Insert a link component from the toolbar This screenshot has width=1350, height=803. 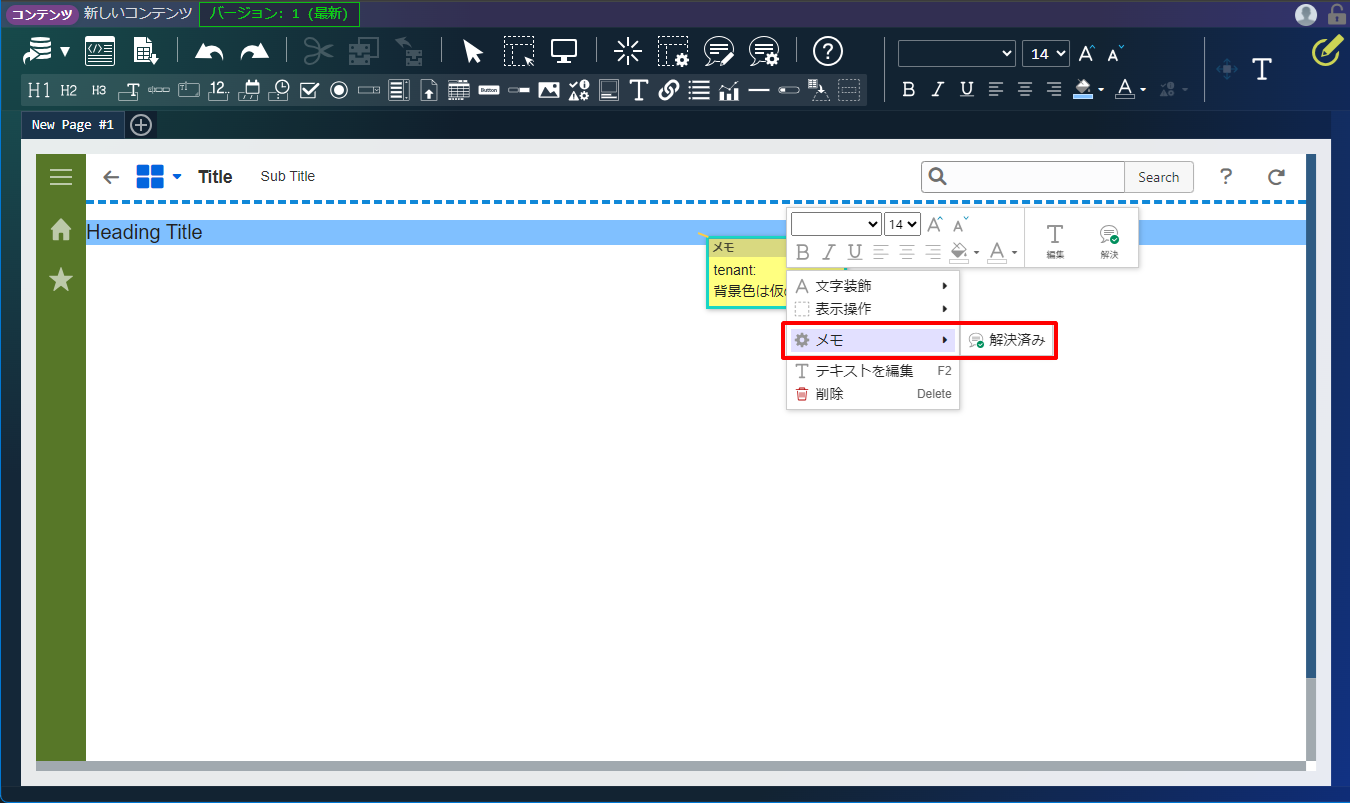pyautogui.click(x=669, y=90)
